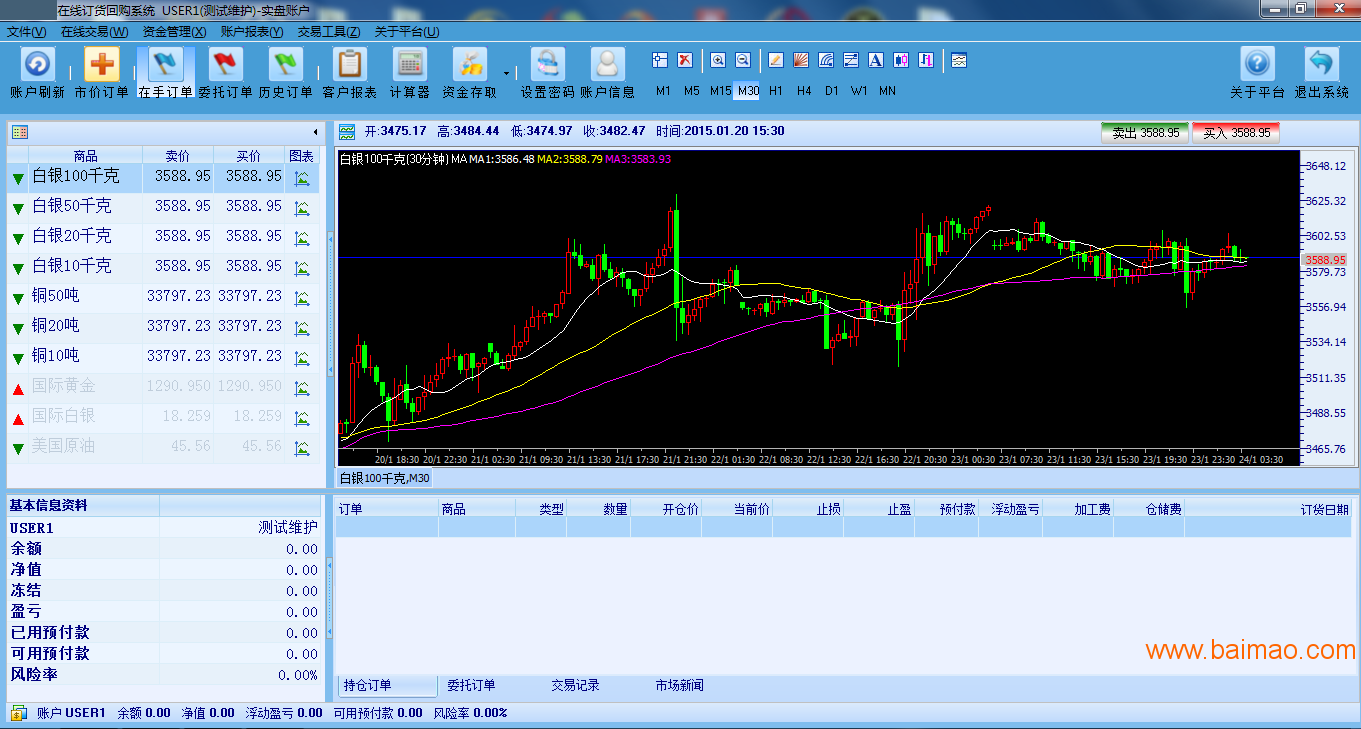Zoom in on the chart
The image size is (1361, 729).
tap(718, 60)
